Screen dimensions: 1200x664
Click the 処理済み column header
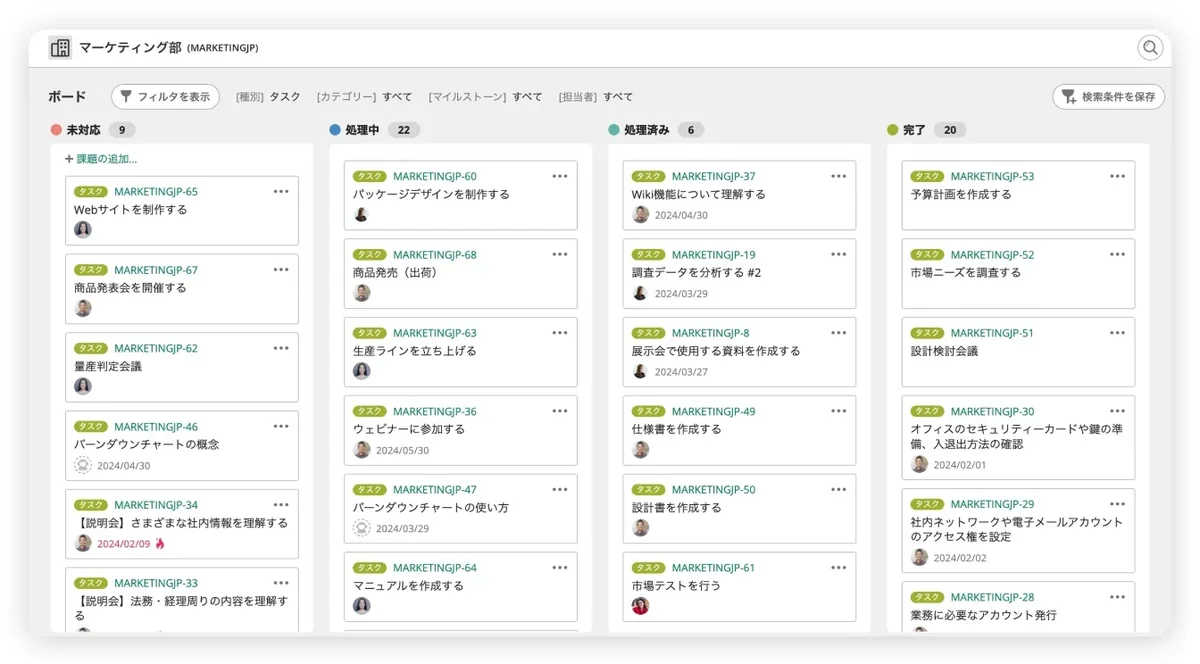[x=647, y=130]
